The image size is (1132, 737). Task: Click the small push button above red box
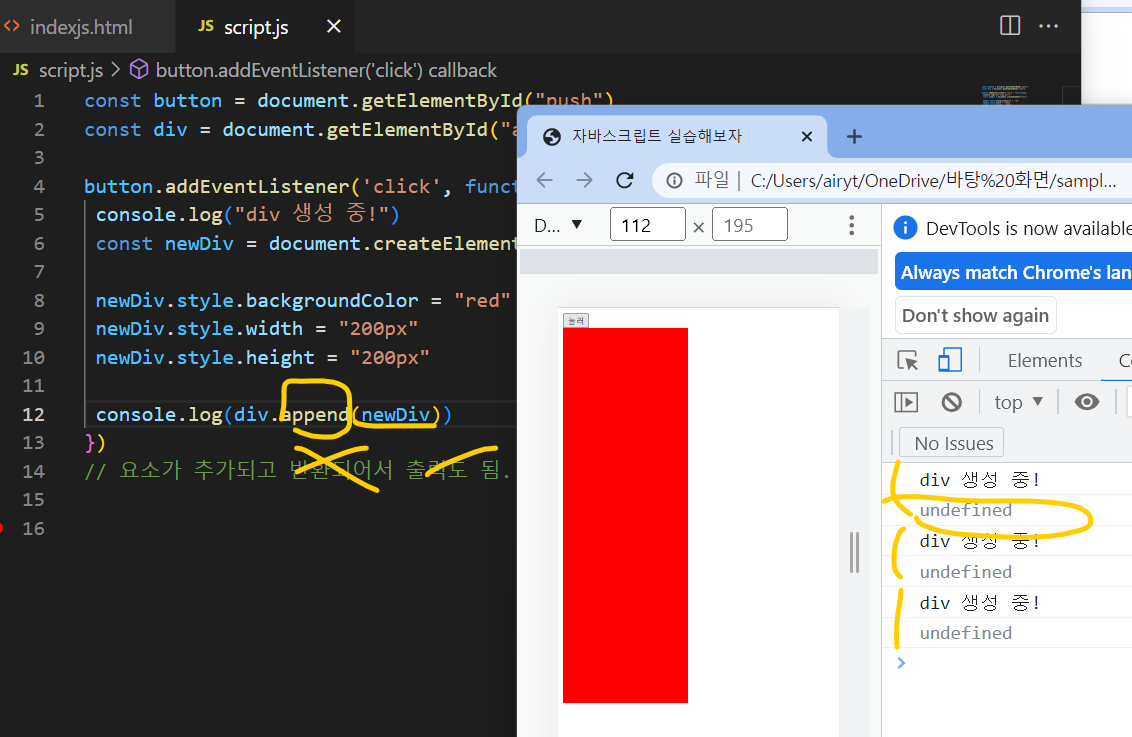(x=576, y=320)
